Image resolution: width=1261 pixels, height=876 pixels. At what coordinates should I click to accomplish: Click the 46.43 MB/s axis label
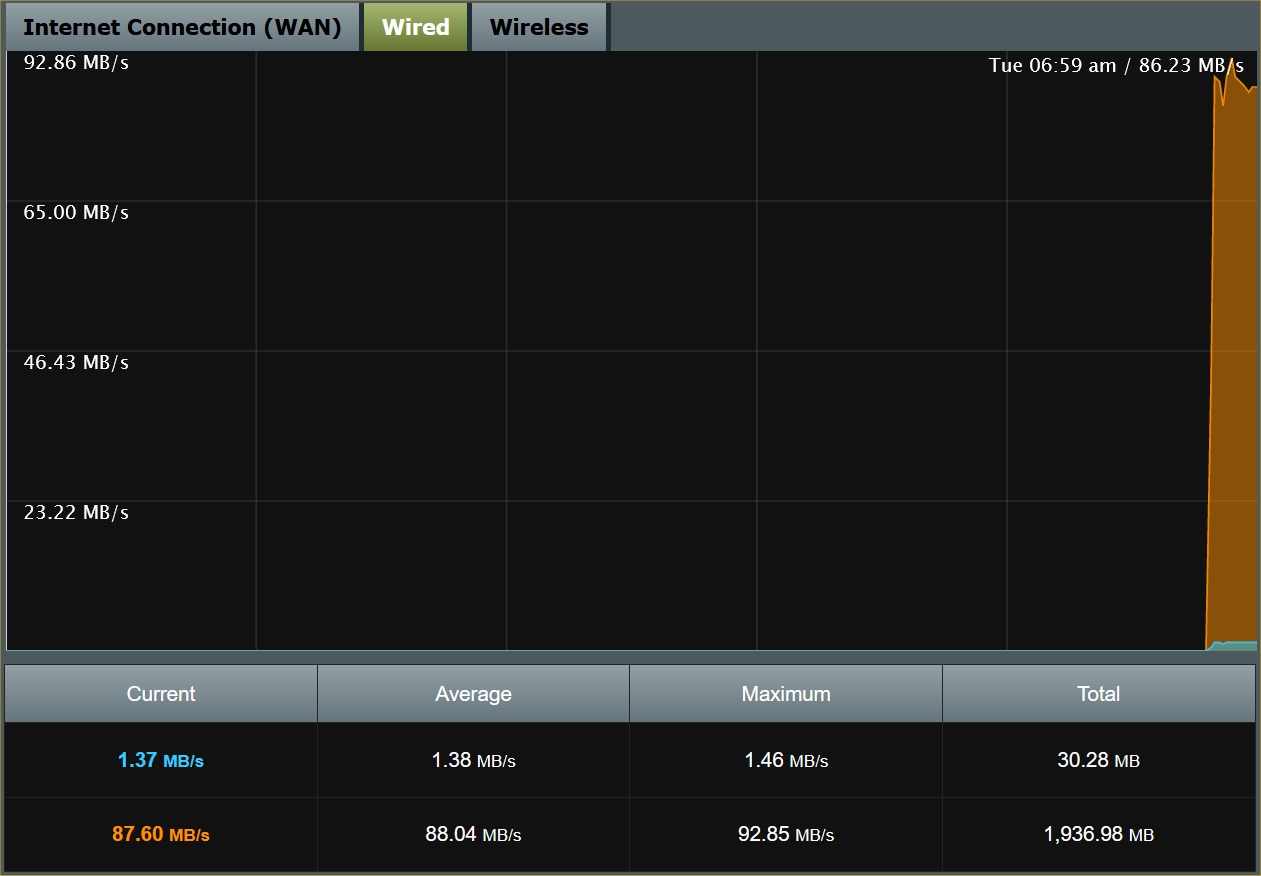click(x=76, y=363)
